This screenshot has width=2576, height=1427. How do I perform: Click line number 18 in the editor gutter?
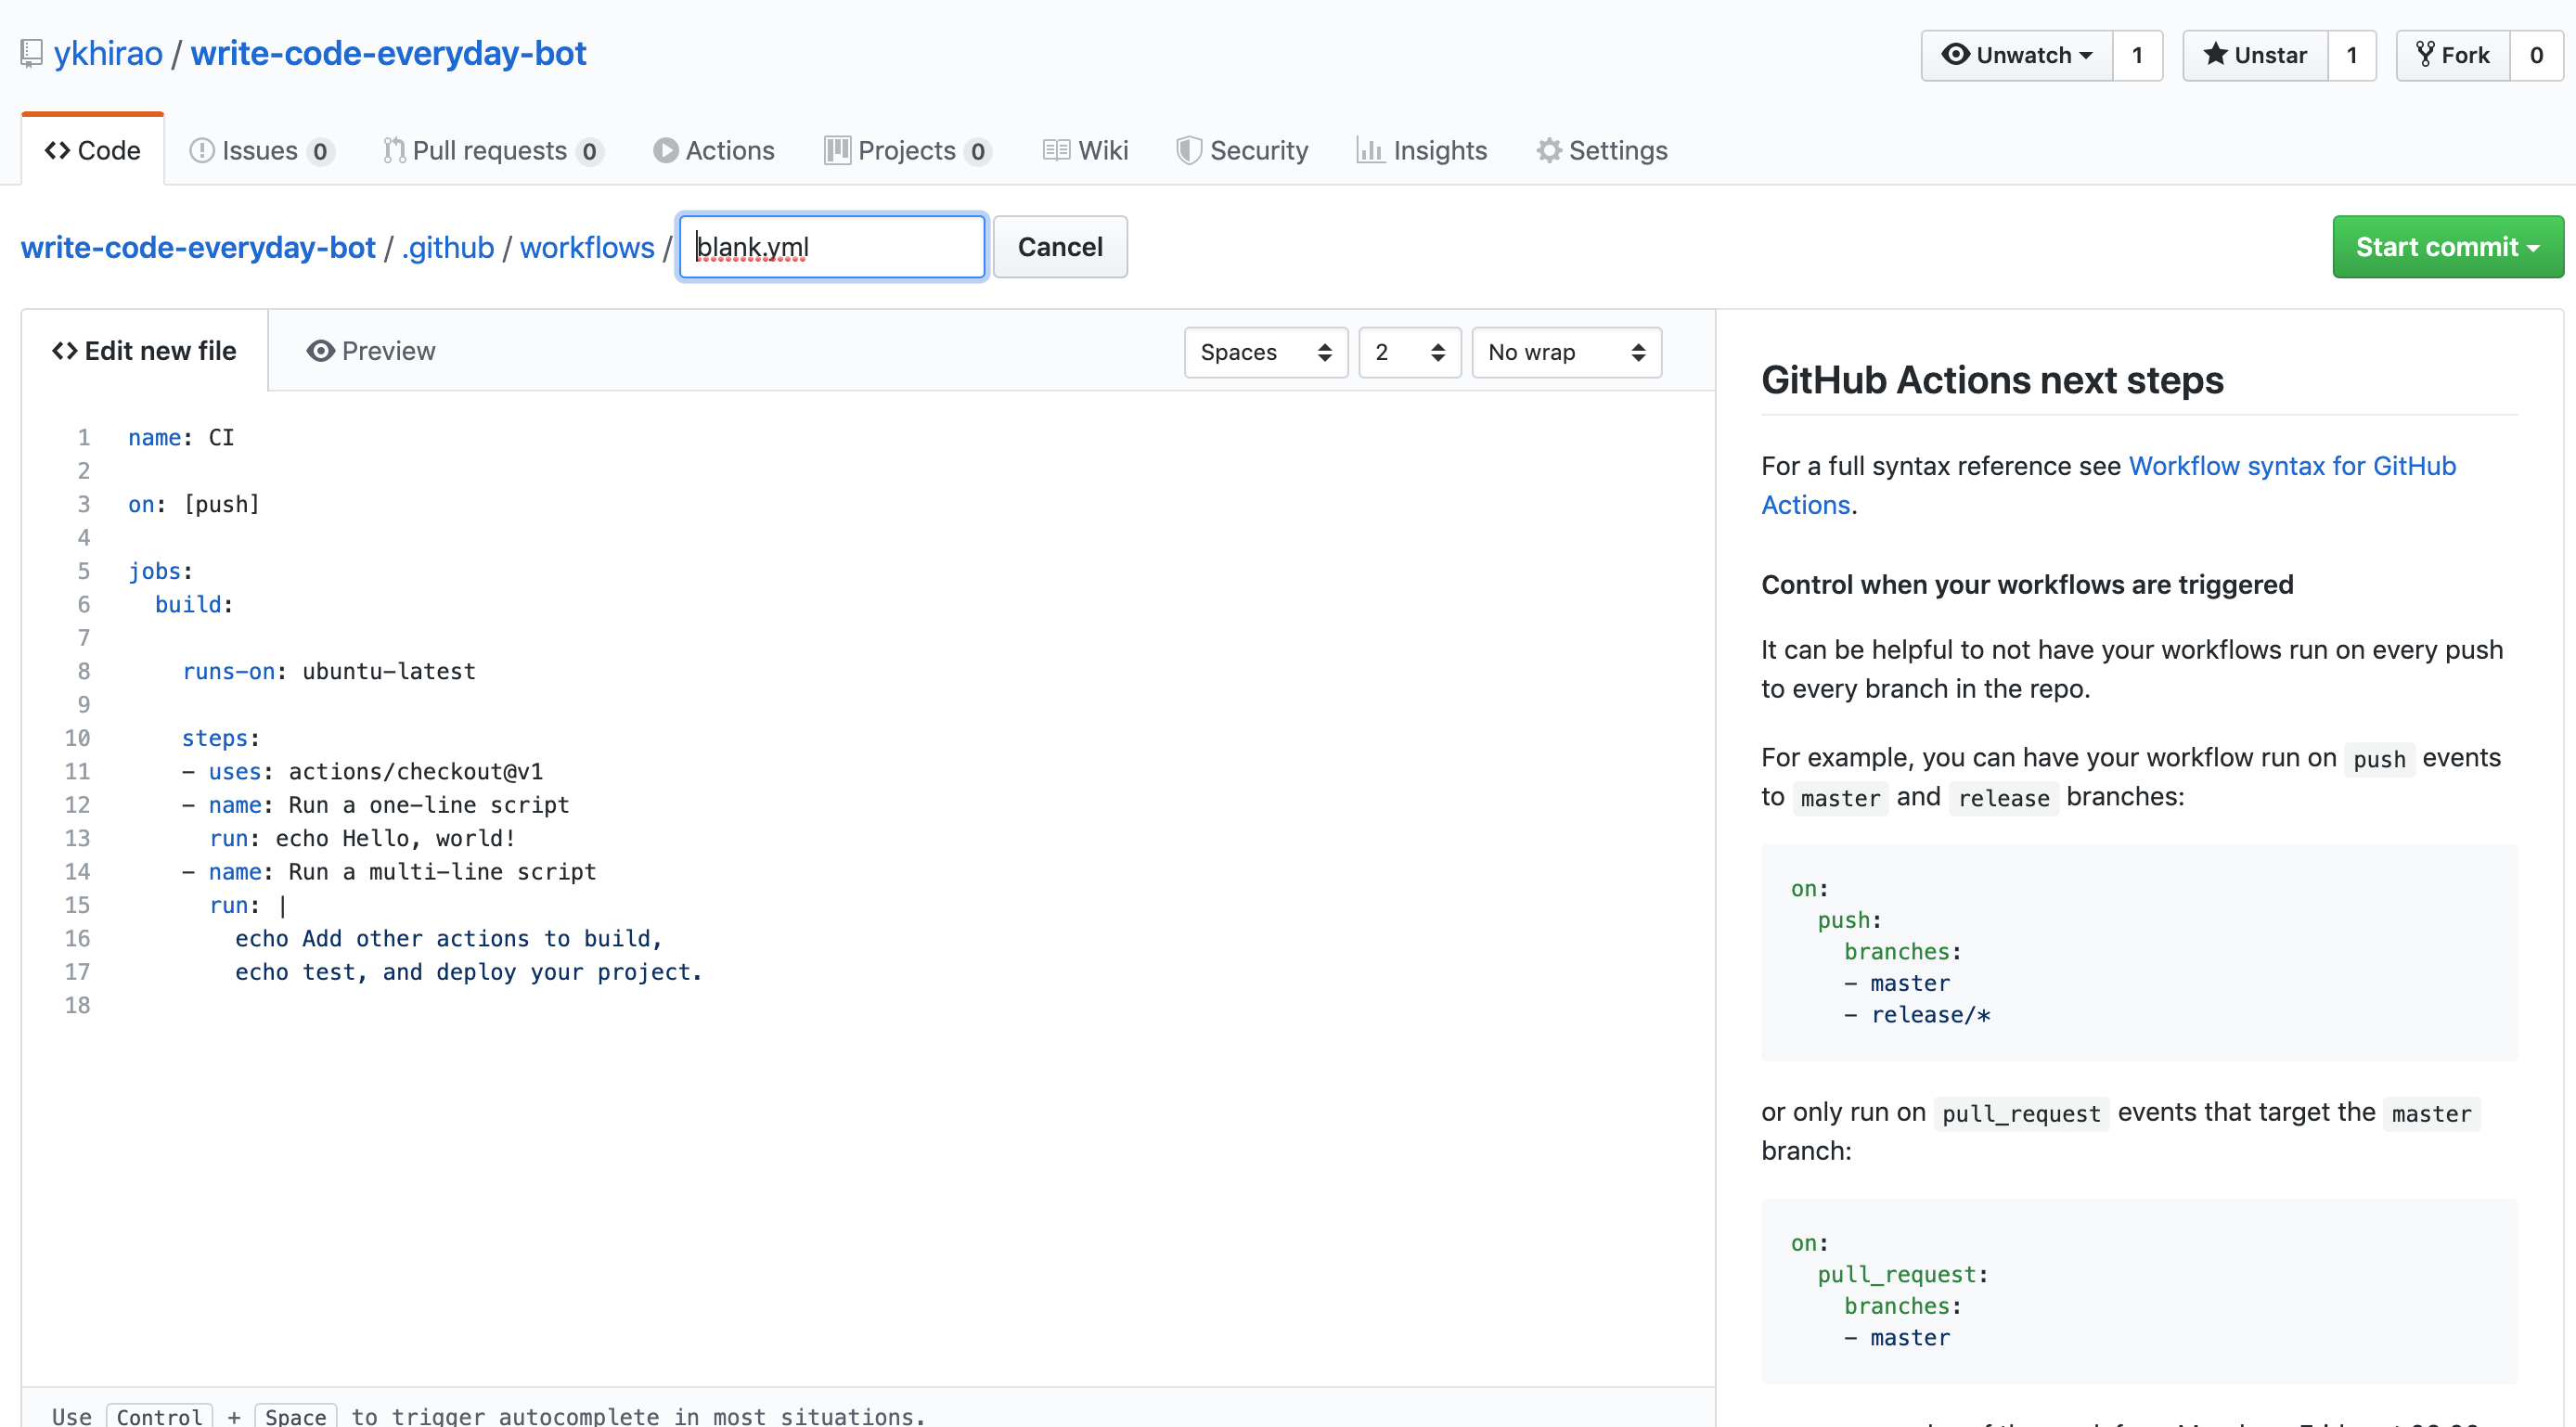[x=77, y=1005]
